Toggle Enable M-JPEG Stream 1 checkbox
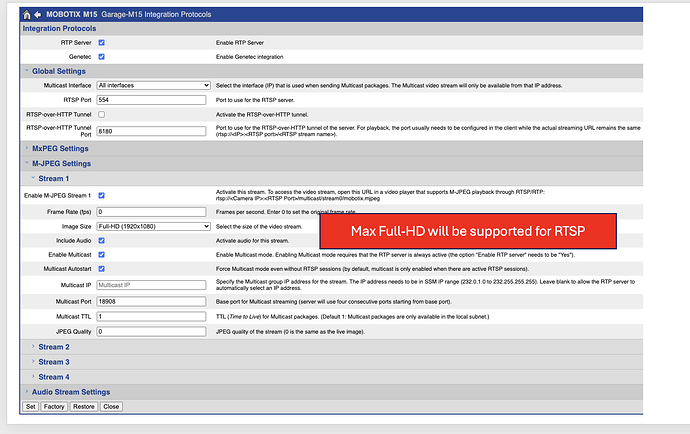690x434 pixels. click(102, 195)
